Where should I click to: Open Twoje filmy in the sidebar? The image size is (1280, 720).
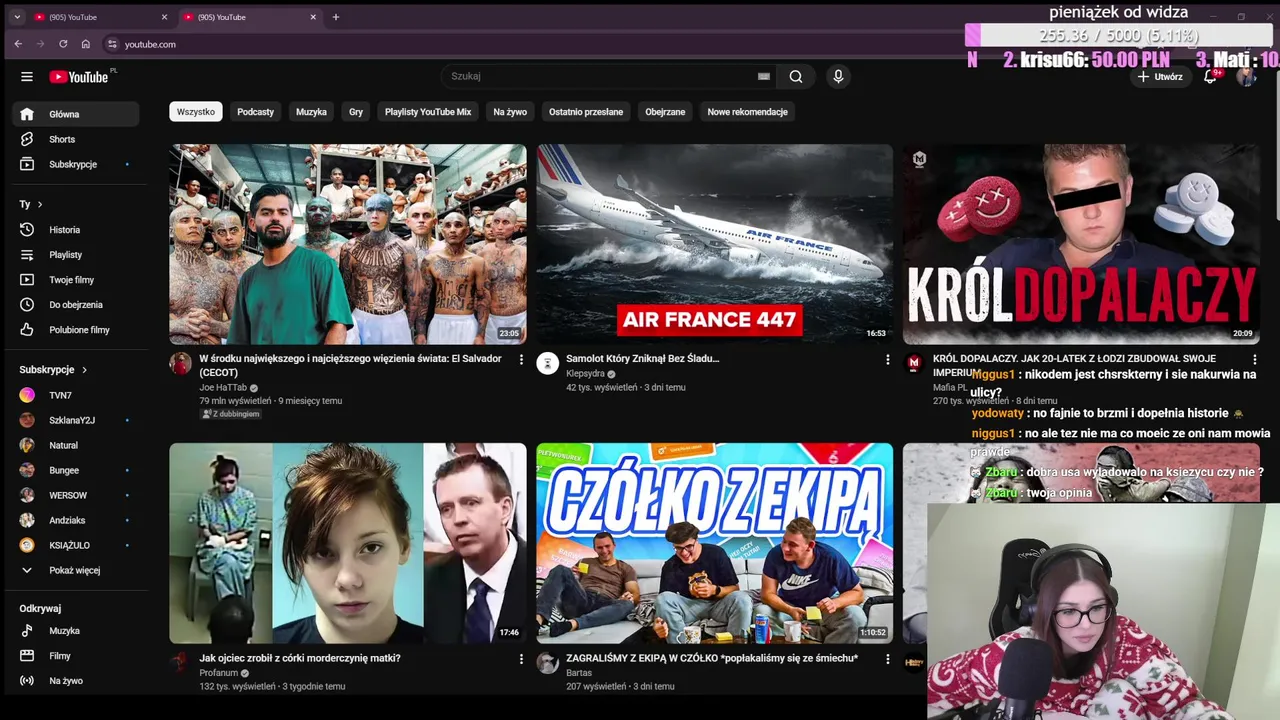coord(76,280)
